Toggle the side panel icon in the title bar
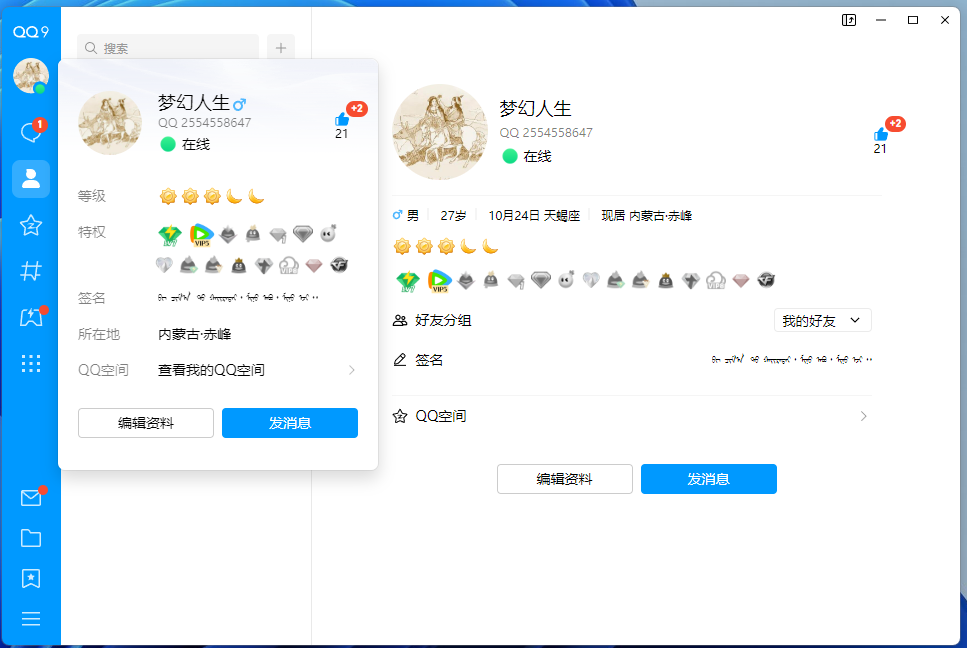 [849, 20]
